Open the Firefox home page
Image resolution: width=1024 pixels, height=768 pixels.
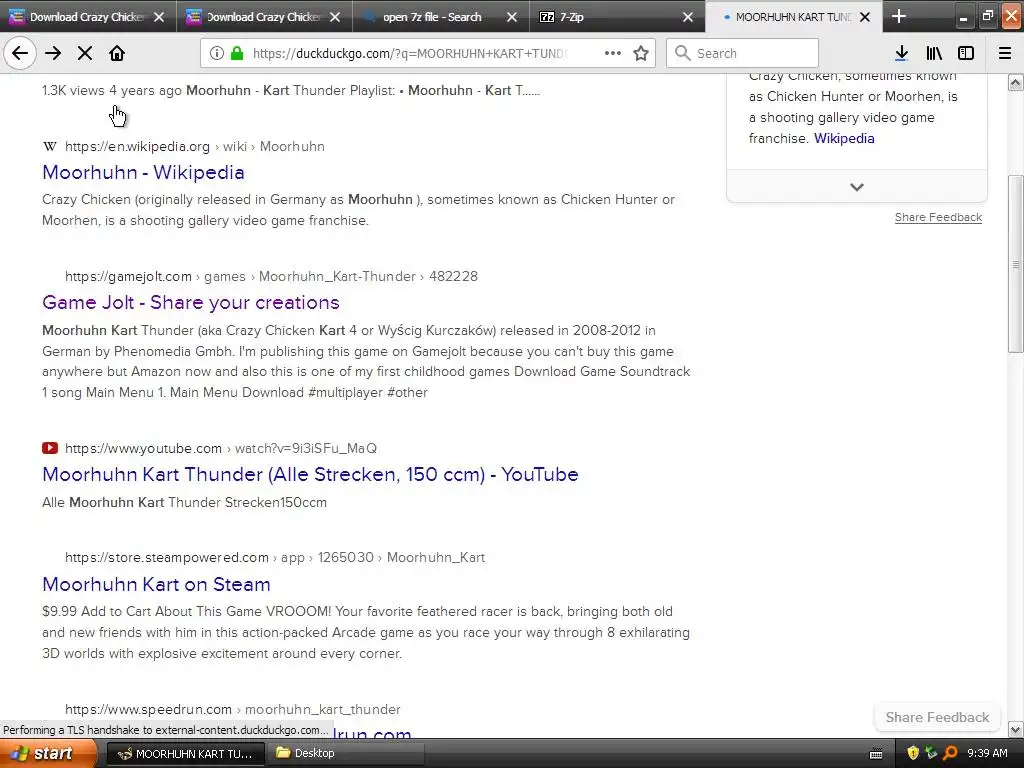[x=117, y=53]
